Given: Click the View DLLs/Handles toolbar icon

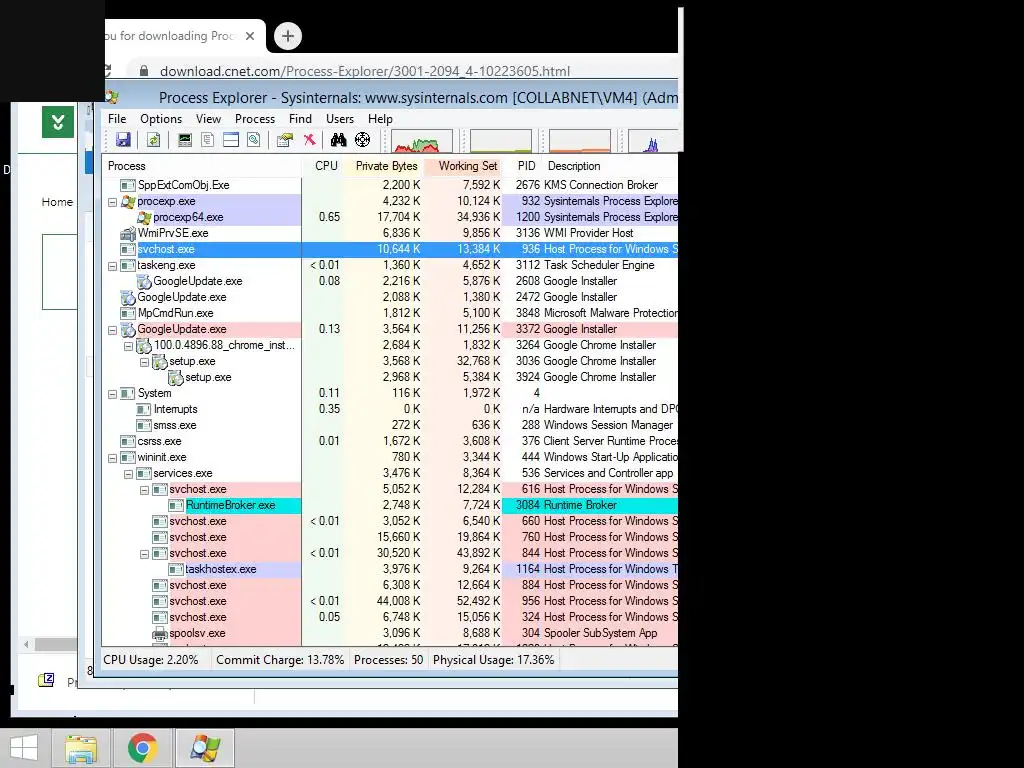Looking at the screenshot, I should [253, 140].
